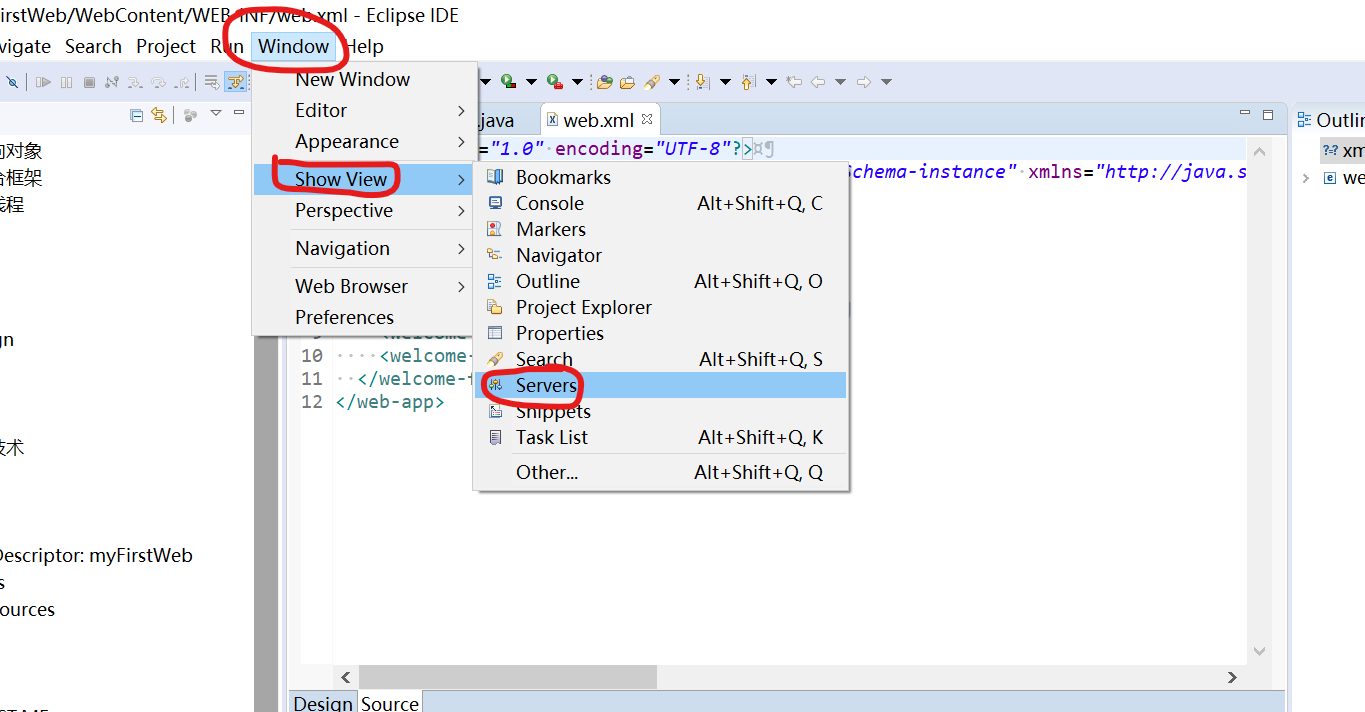Click the filter icon in the Project Explorer toolbar
Screen dimensions: 1365x712
tap(190, 115)
